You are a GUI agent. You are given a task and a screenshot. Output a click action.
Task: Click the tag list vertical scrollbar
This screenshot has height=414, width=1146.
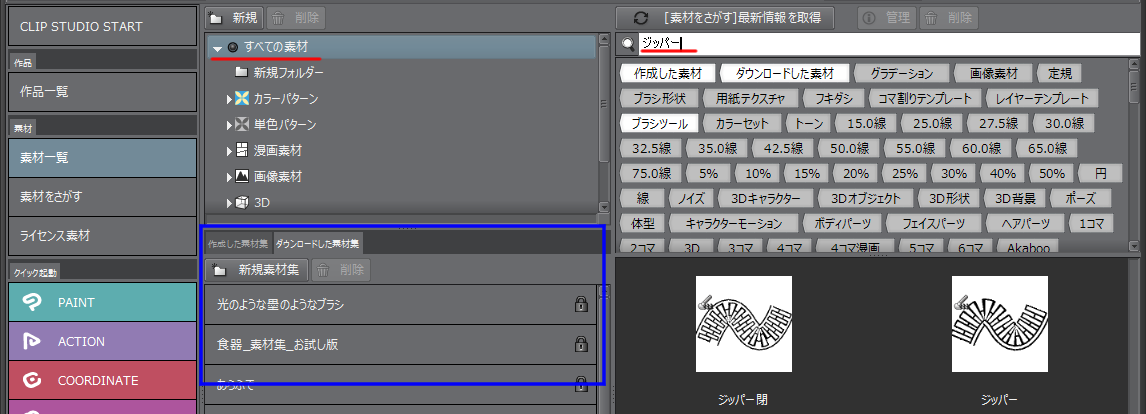(x=1134, y=154)
